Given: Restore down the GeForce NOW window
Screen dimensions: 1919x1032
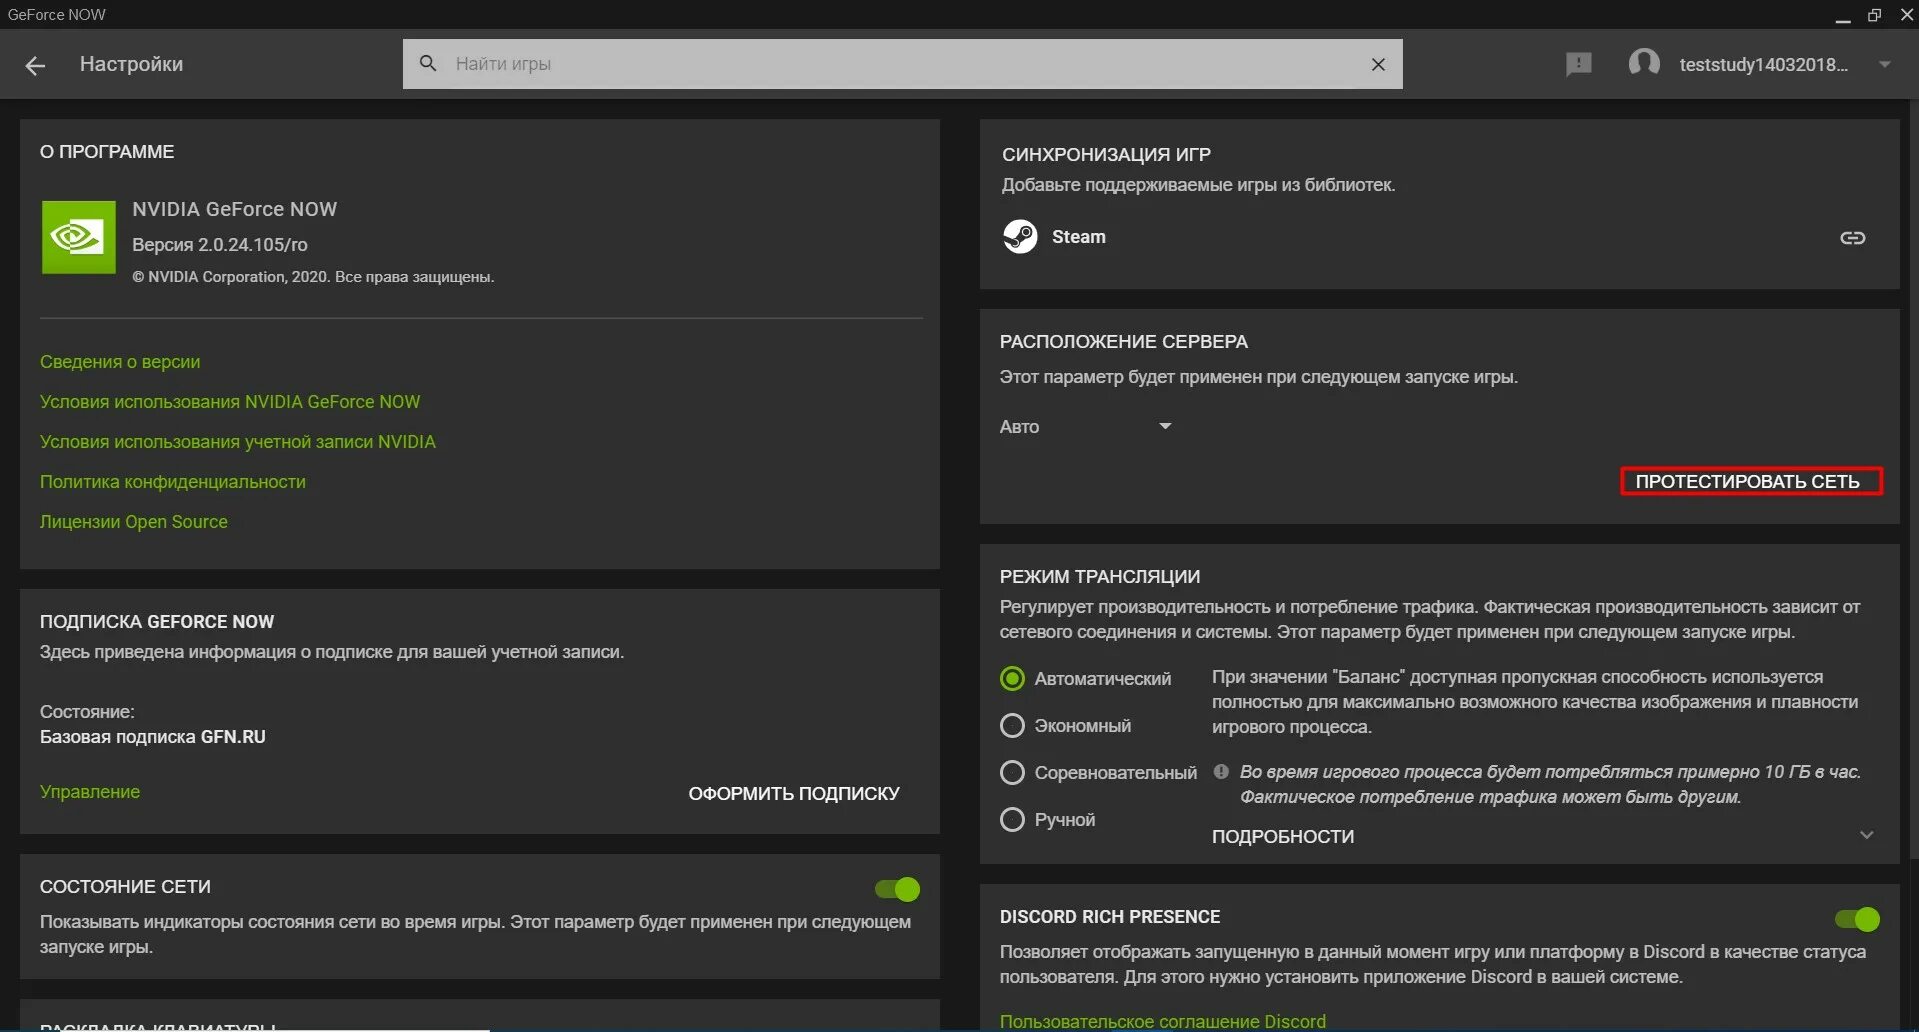Looking at the screenshot, I should (x=1875, y=15).
